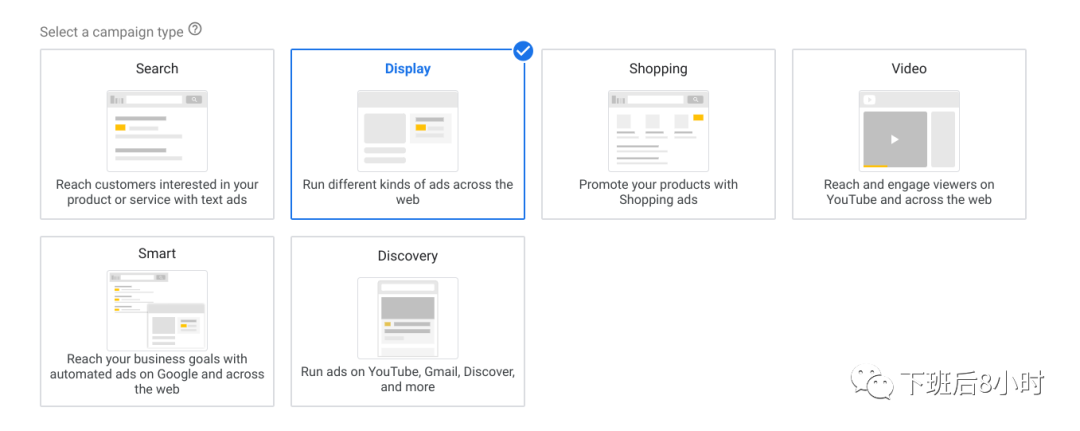Select the Search campaign type card

[x=157, y=134]
